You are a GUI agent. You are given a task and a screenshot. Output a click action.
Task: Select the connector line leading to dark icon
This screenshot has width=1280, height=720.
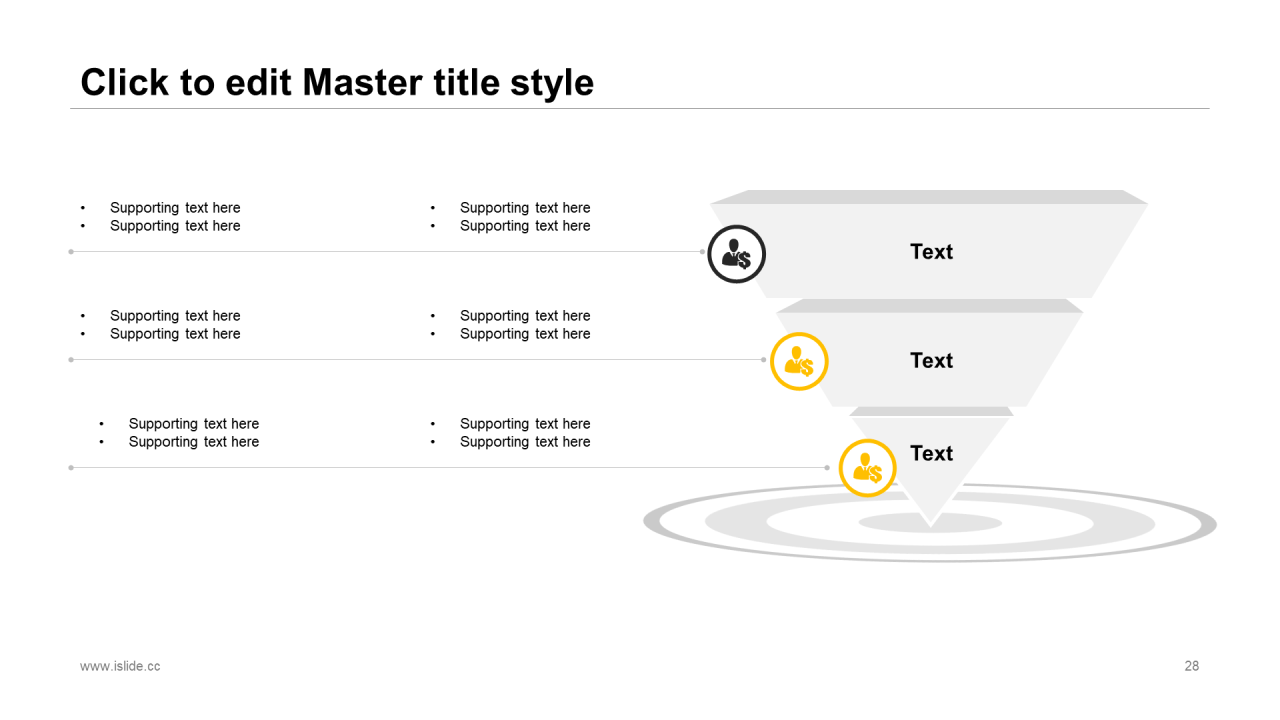point(387,252)
